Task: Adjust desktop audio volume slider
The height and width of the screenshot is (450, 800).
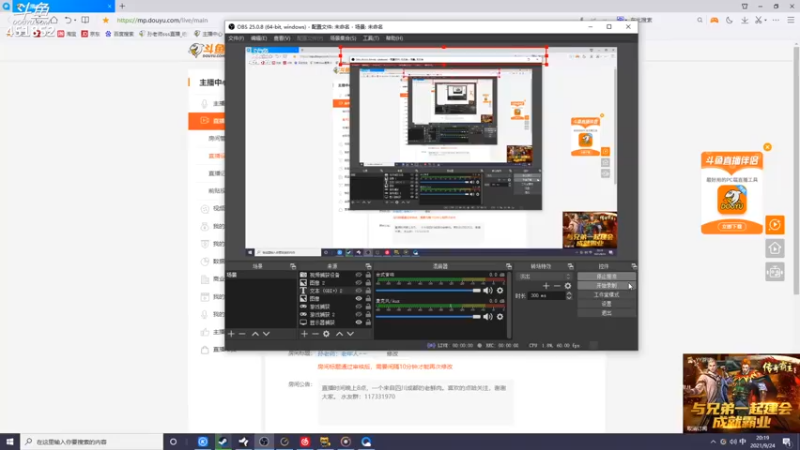Action: 429,290
